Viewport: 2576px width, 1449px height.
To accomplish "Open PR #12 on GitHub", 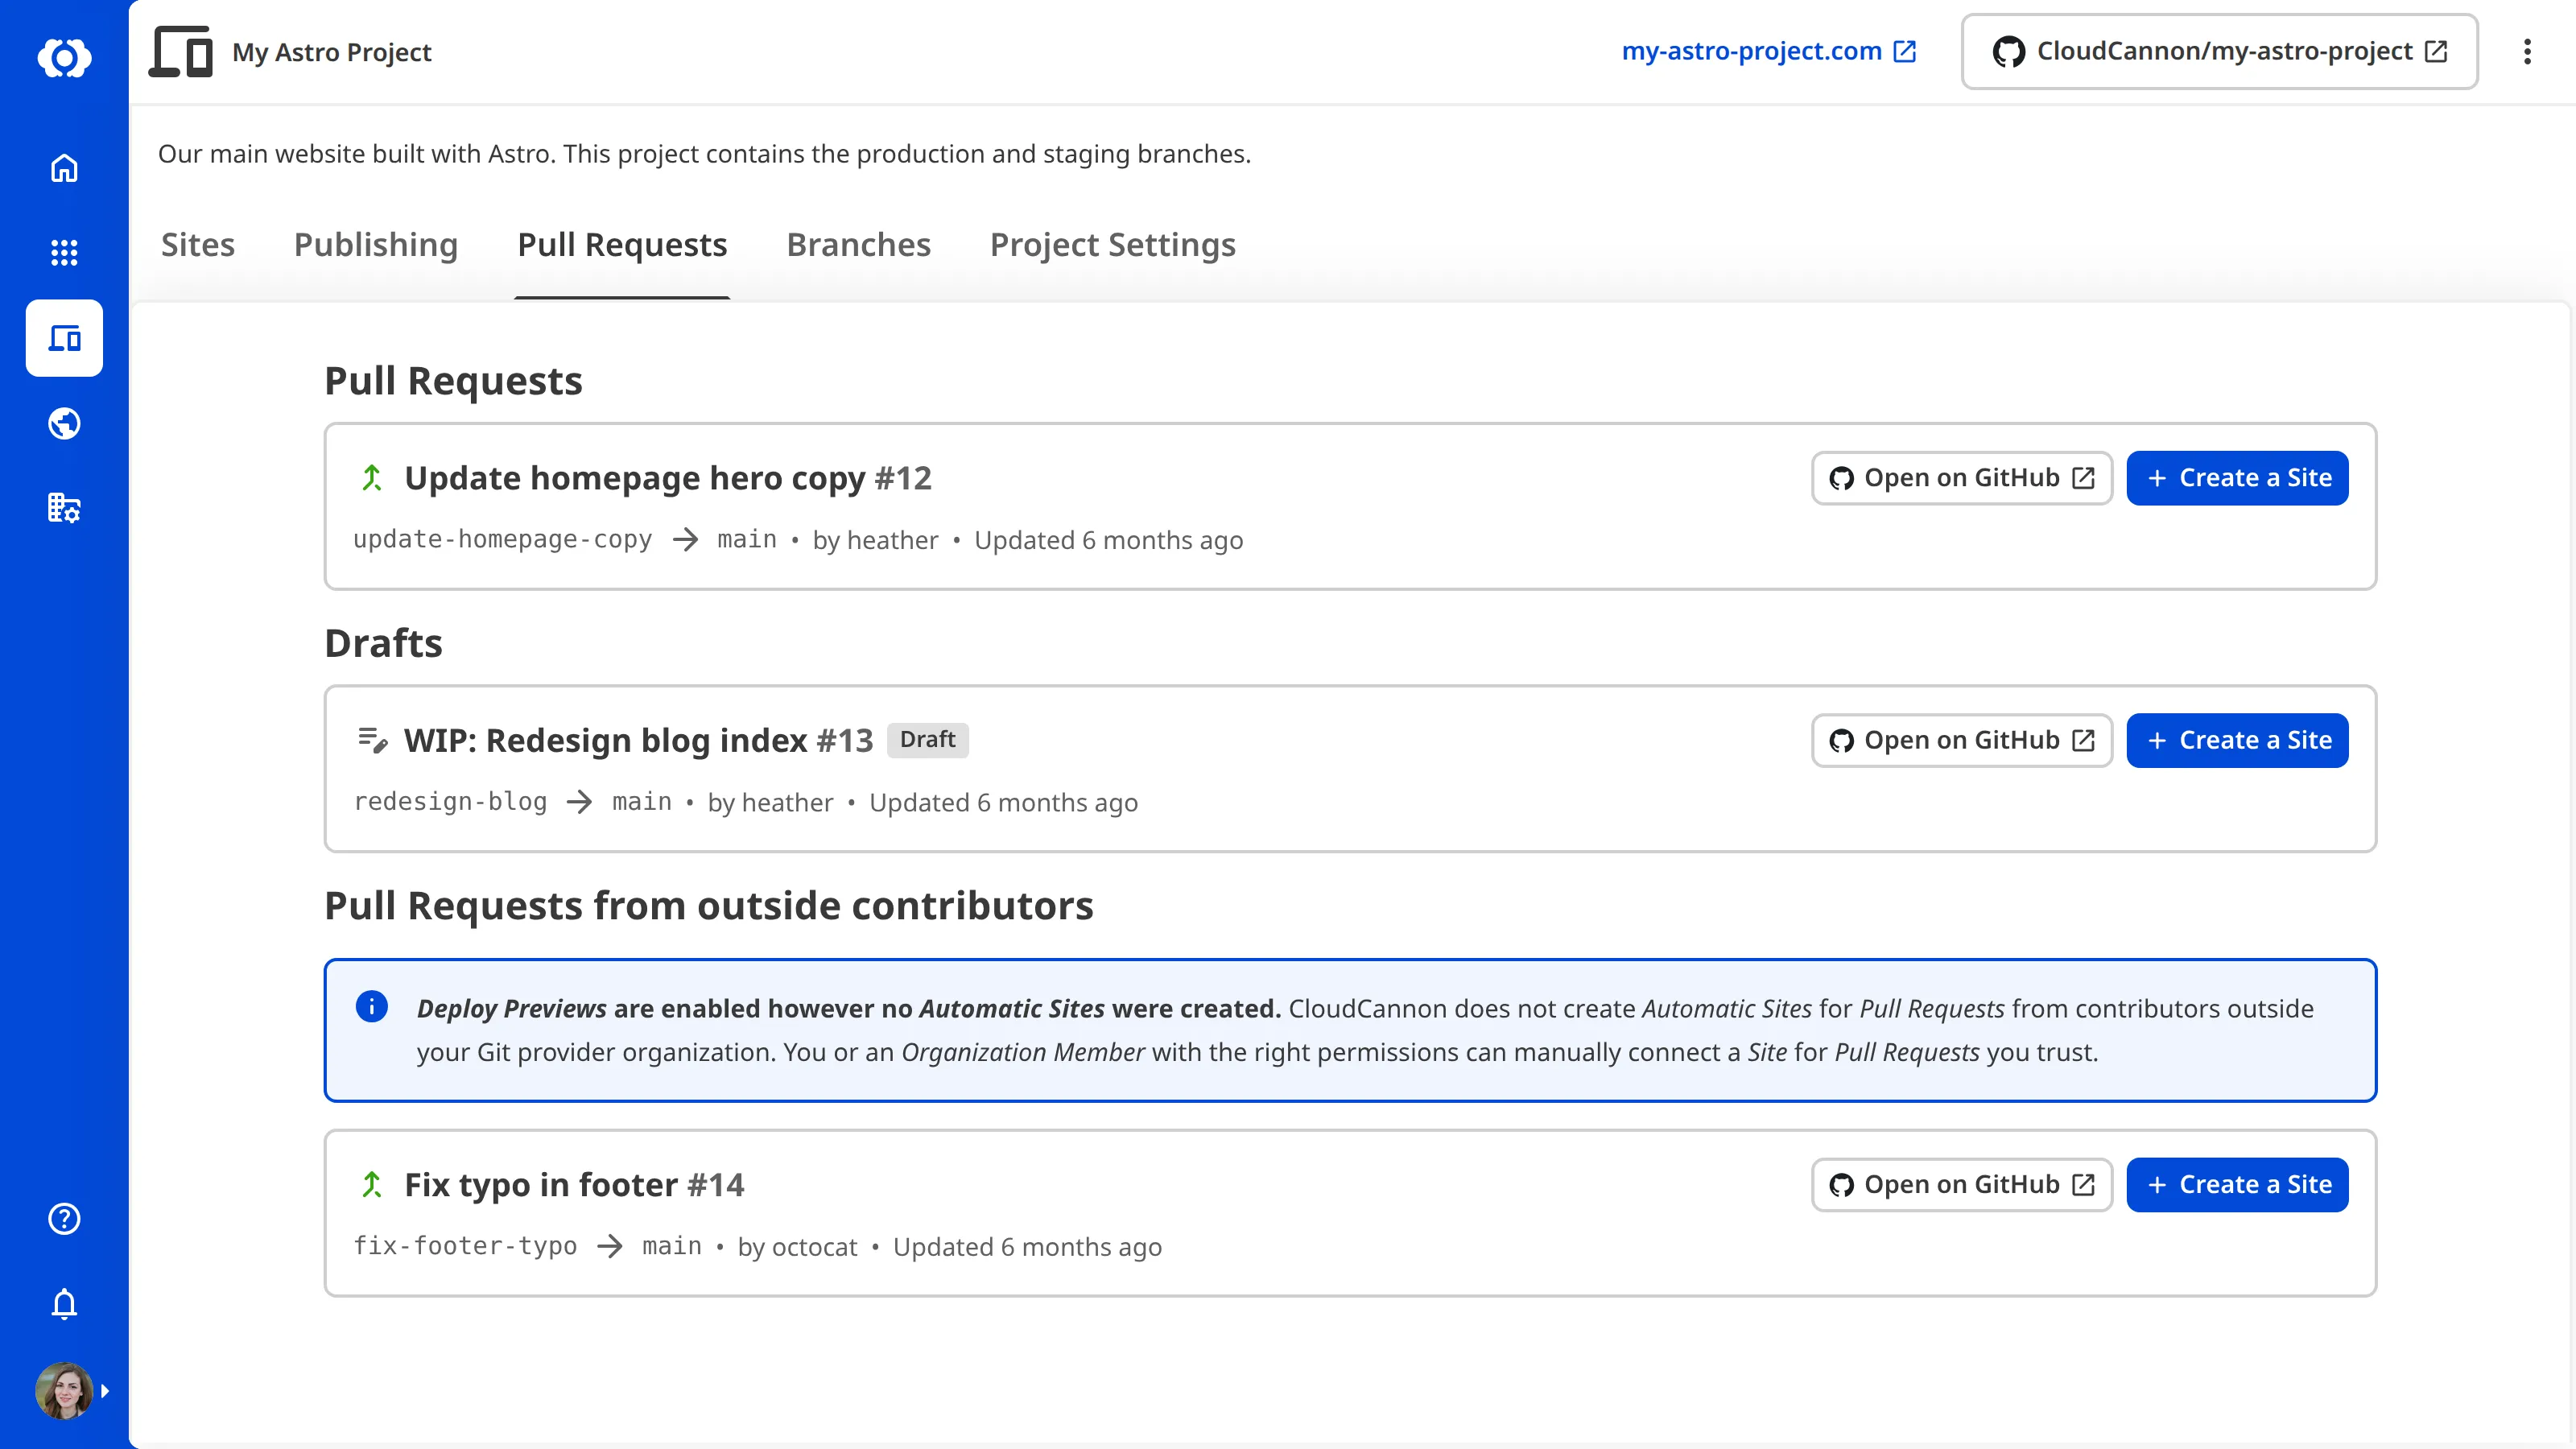I will click(1962, 478).
